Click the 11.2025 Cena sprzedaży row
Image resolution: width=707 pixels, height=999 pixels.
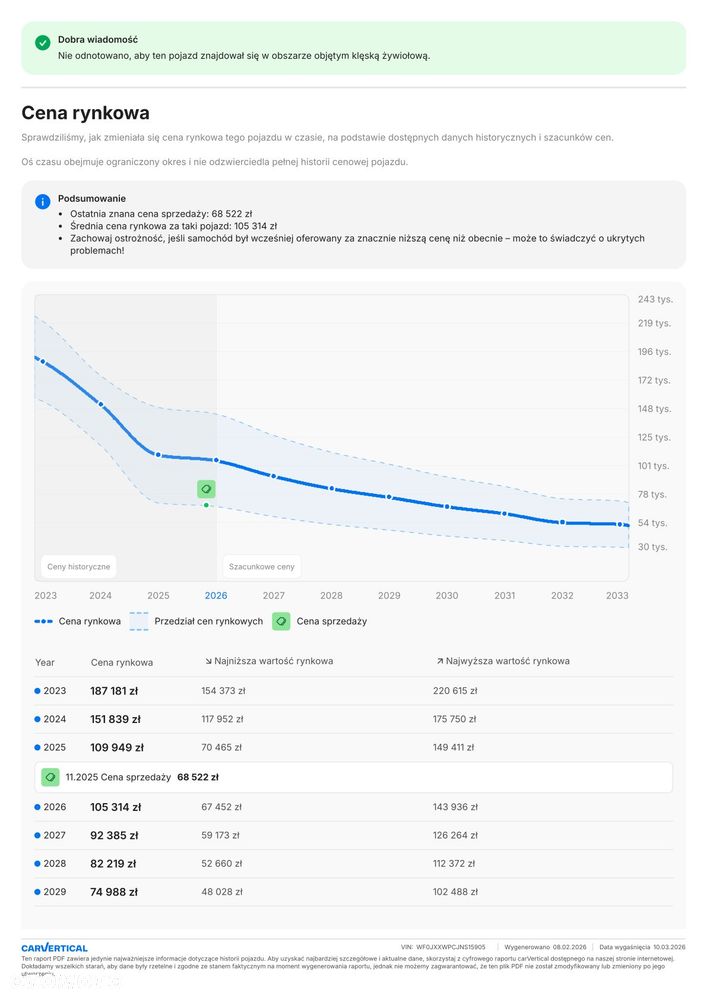point(354,777)
